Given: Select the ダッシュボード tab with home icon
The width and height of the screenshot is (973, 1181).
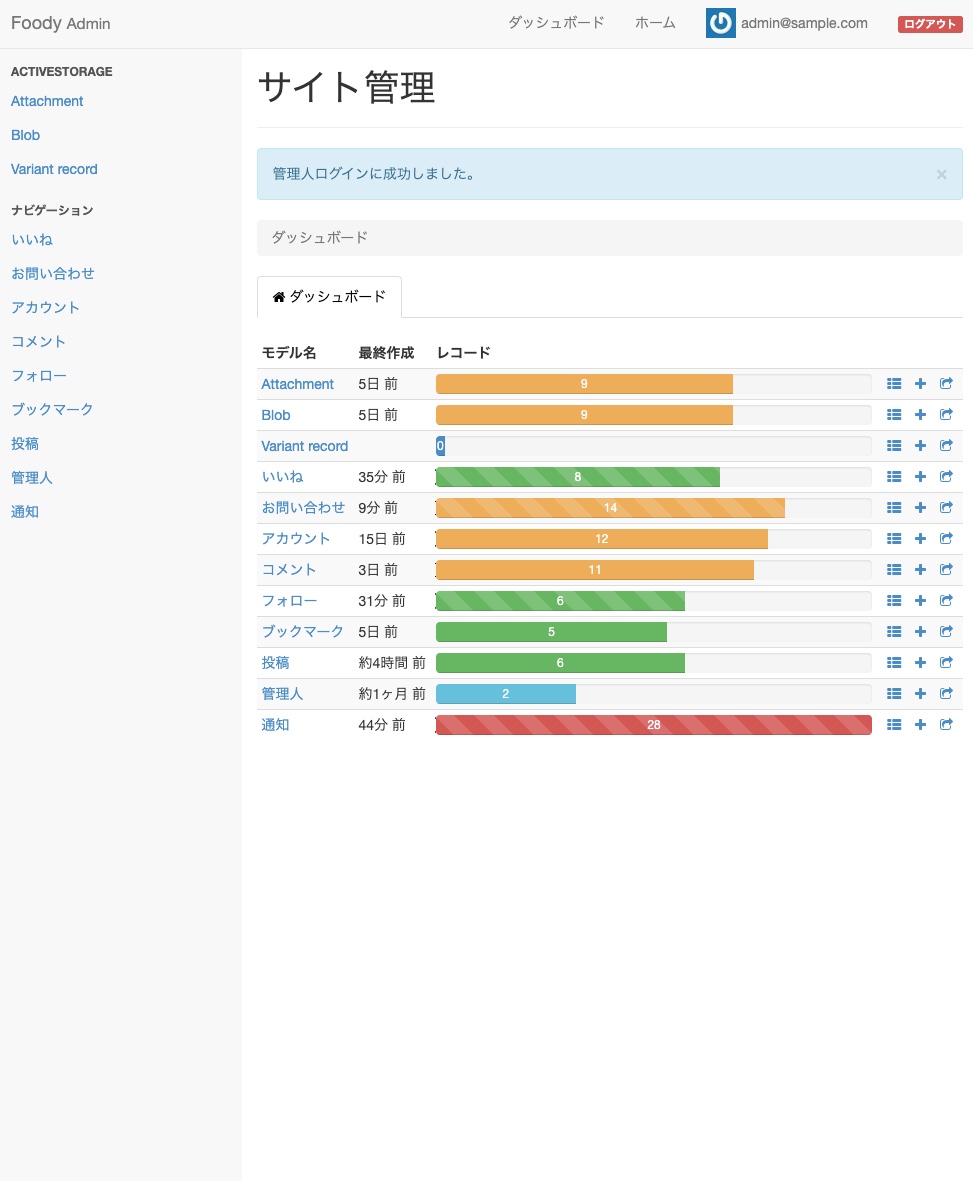Looking at the screenshot, I should [x=329, y=297].
